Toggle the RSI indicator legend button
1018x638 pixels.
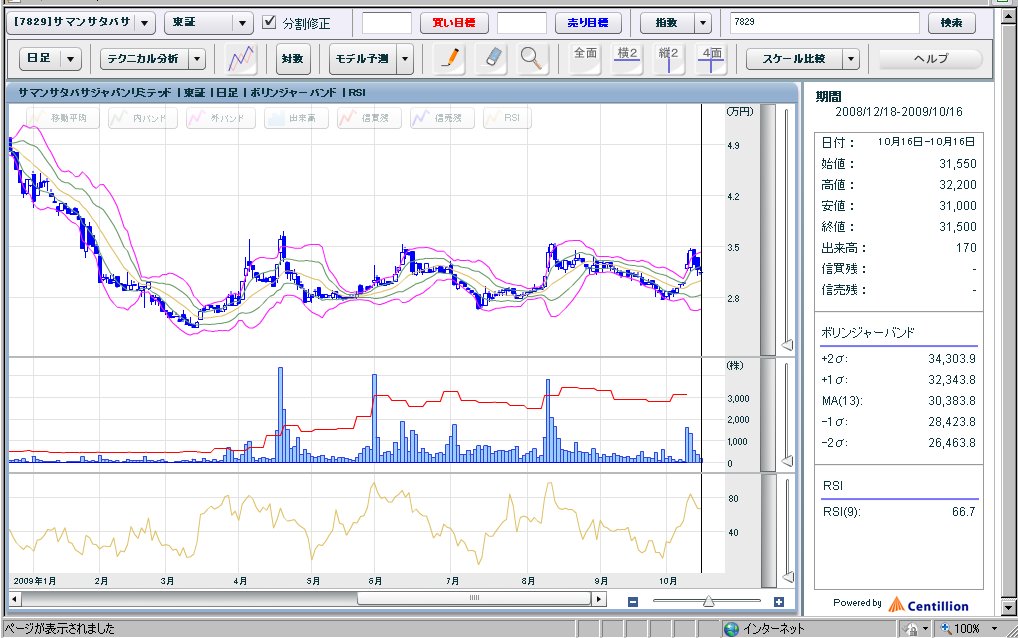(506, 119)
